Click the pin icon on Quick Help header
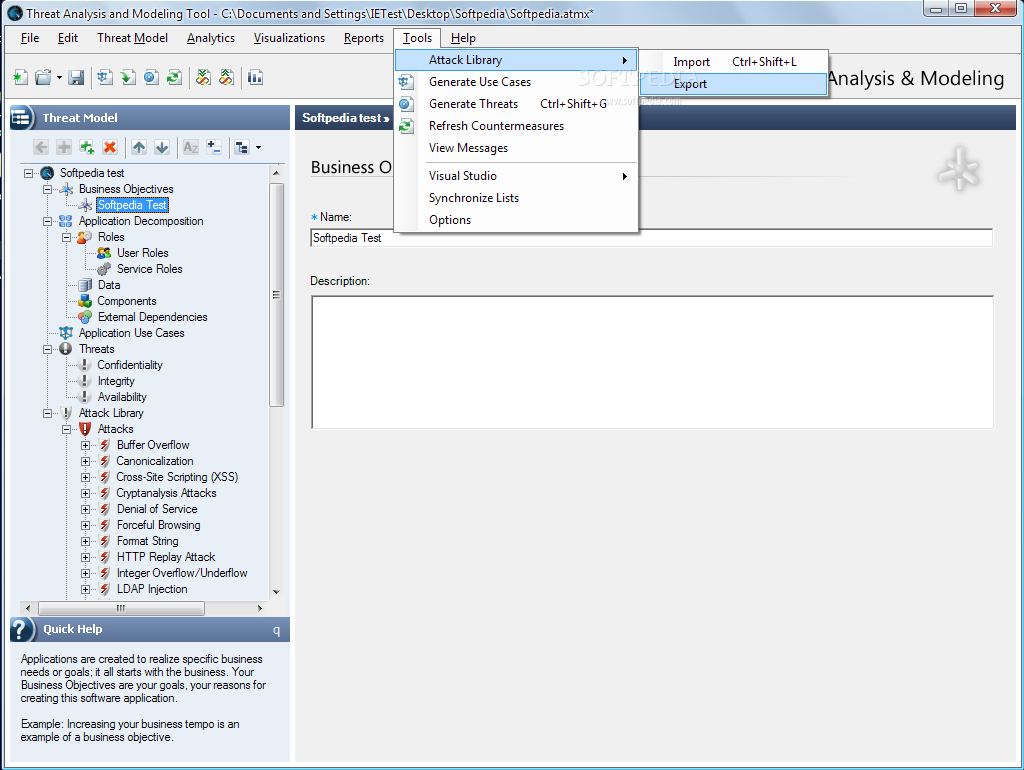 [x=276, y=630]
